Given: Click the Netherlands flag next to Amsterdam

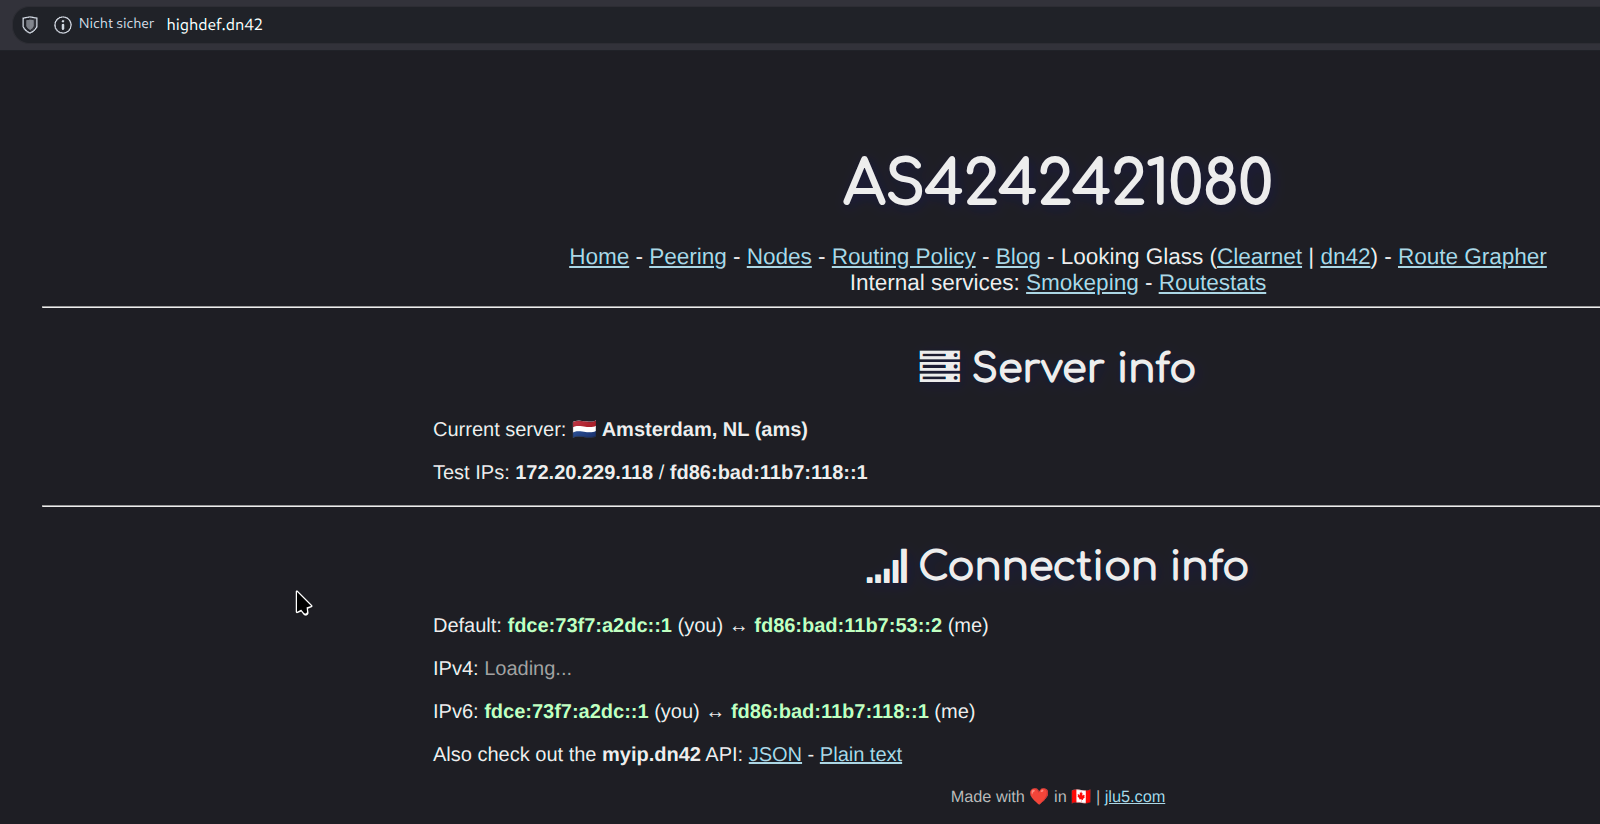Looking at the screenshot, I should [x=584, y=429].
